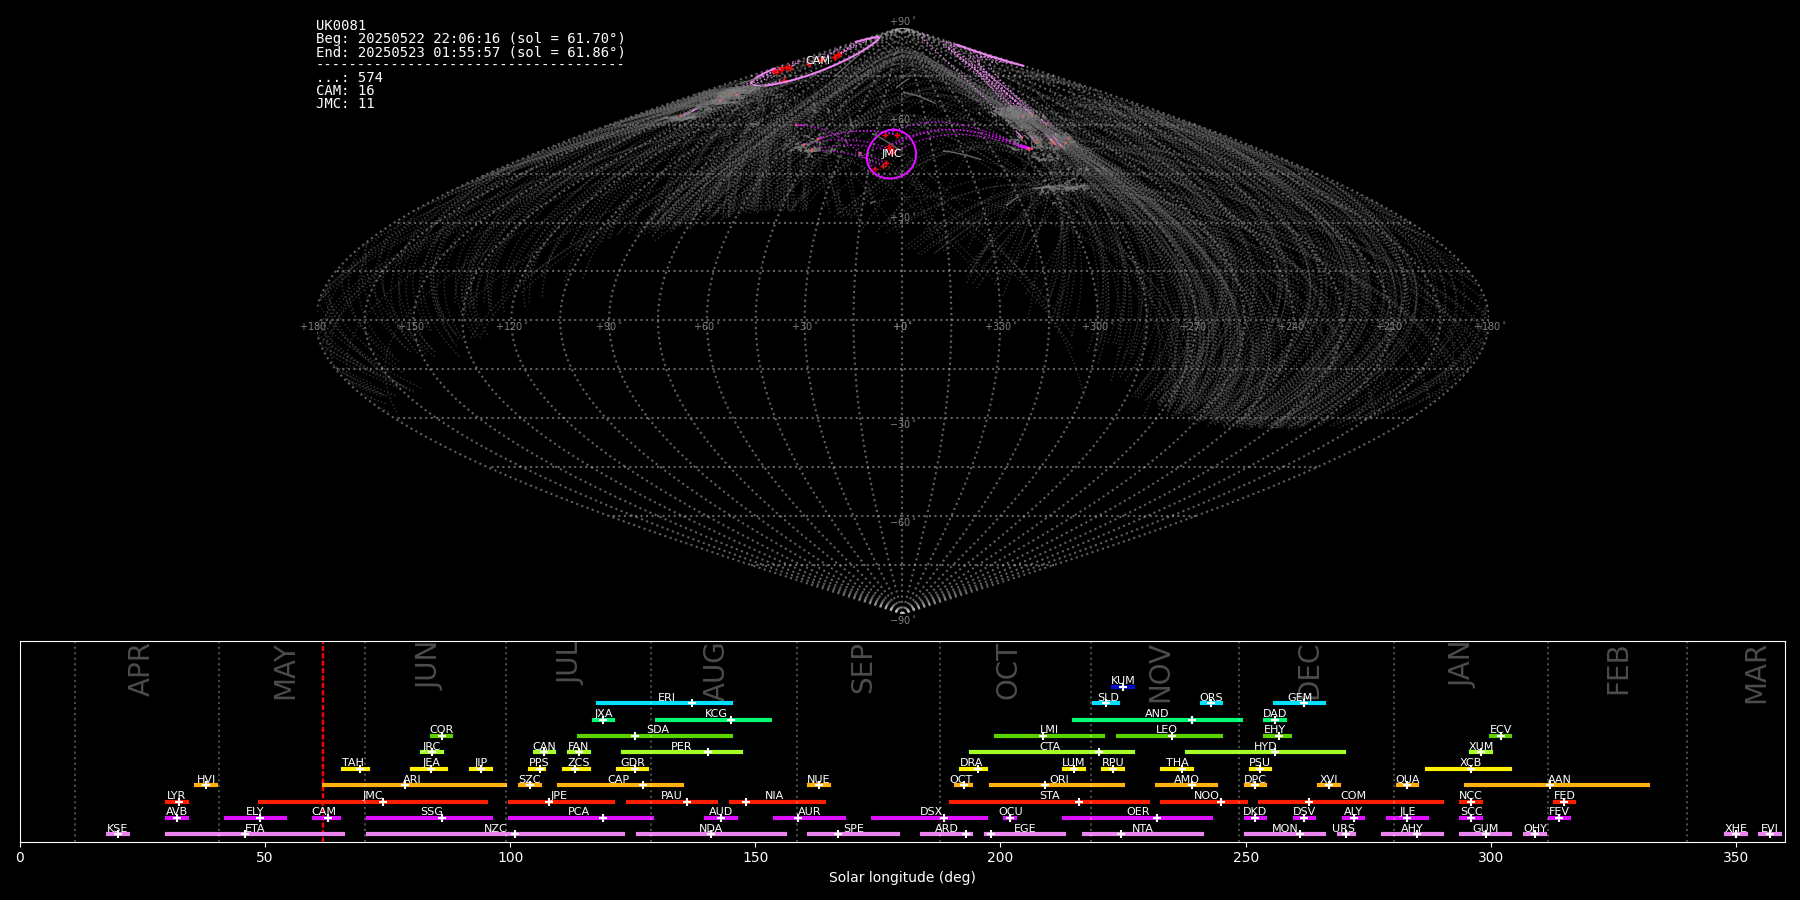This screenshot has height=900, width=1800.
Task: Click the -30 latitude label on map
Action: point(901,425)
